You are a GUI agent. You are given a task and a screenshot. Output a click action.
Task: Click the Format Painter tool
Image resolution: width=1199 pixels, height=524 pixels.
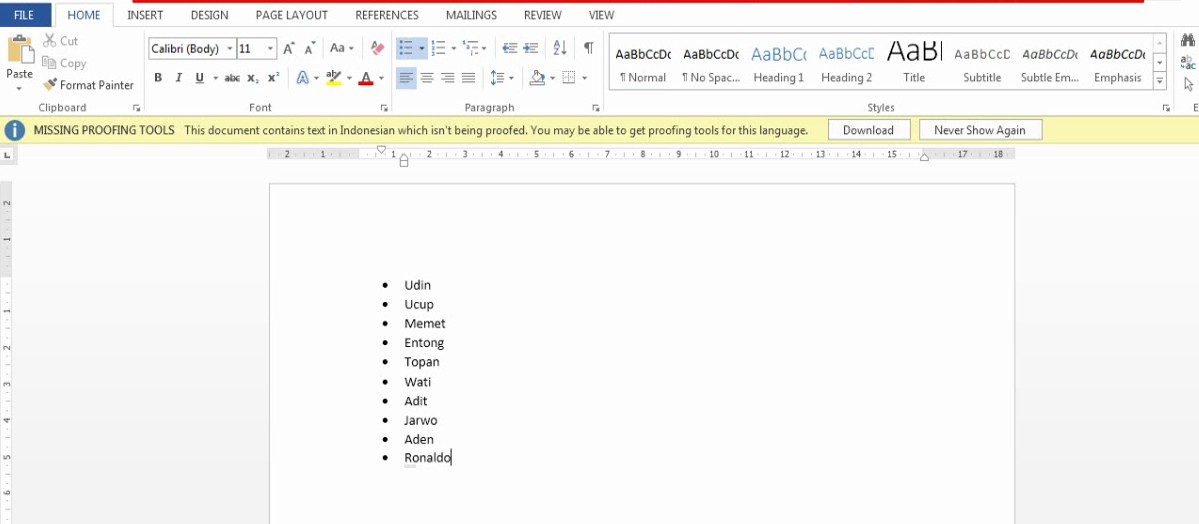[x=88, y=85]
